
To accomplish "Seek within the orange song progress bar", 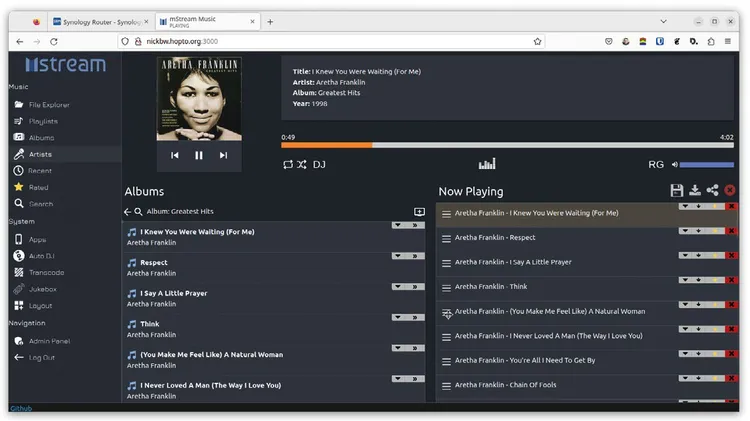I will pyautogui.click(x=507, y=145).
